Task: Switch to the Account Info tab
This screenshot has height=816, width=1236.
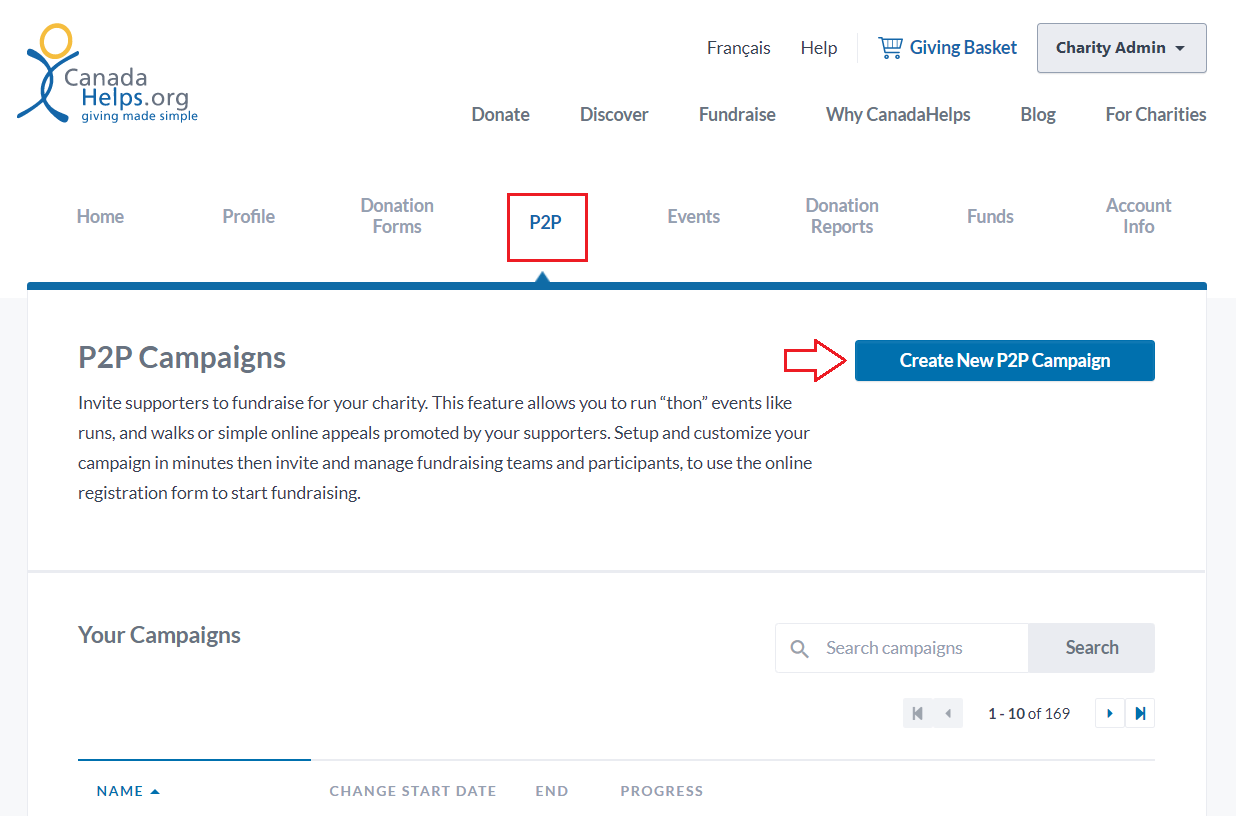Action: [x=1139, y=216]
